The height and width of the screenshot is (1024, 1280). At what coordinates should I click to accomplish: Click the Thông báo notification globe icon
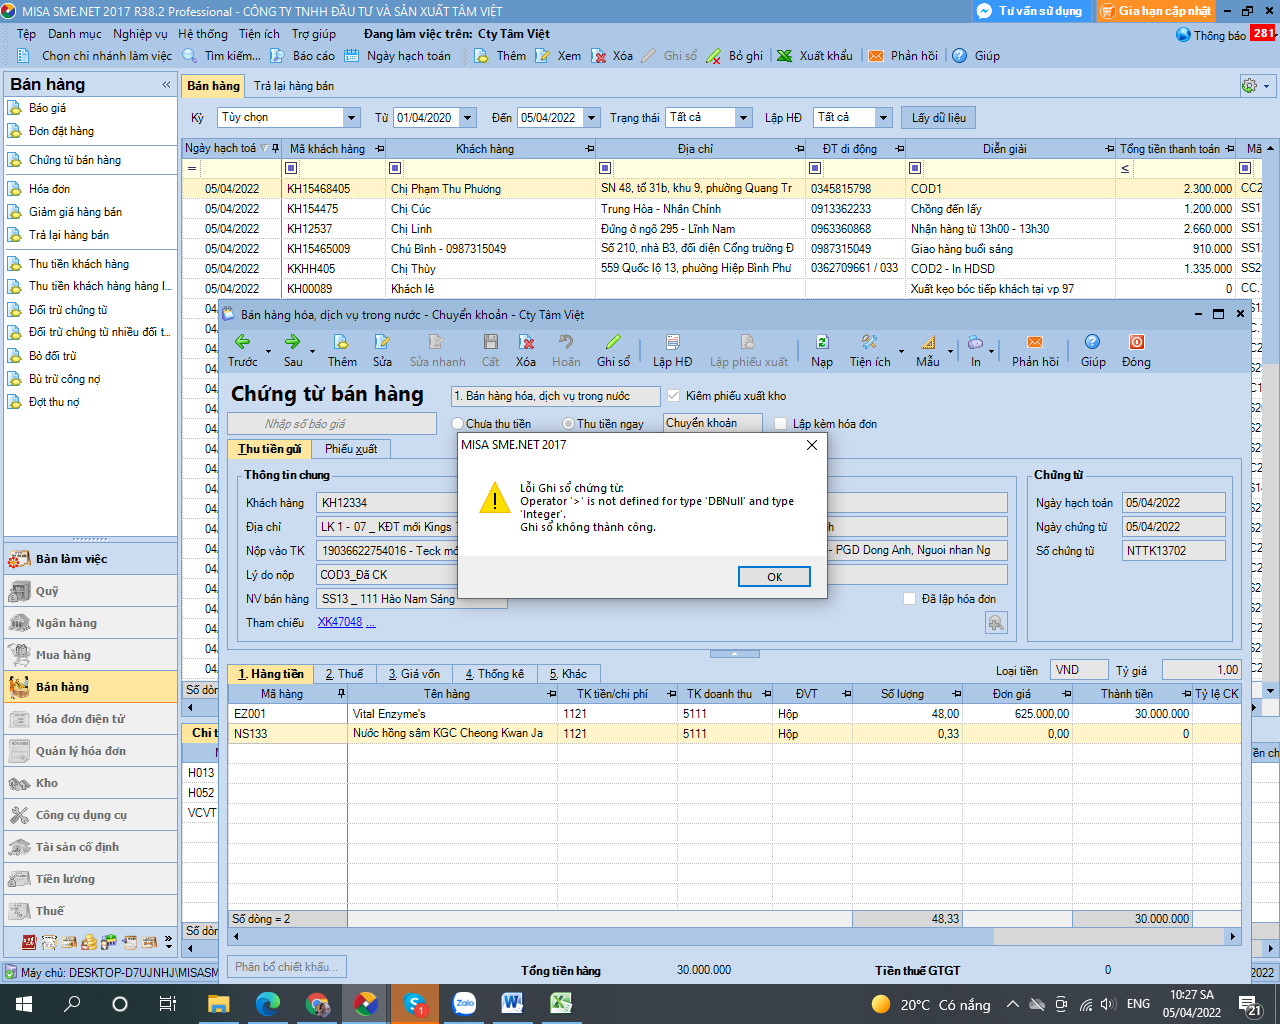tap(1183, 35)
